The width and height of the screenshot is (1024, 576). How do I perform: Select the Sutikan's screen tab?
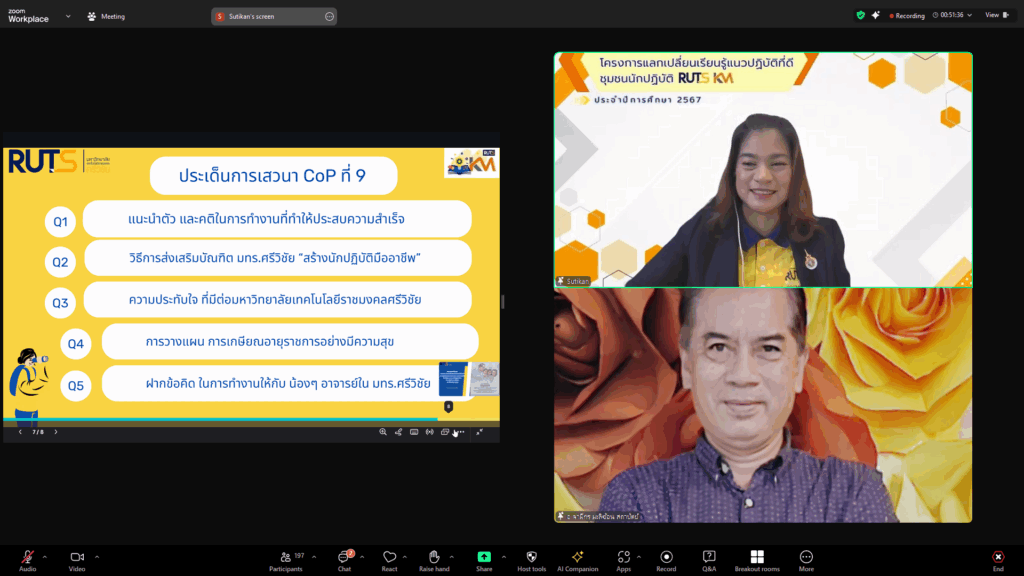pos(274,16)
